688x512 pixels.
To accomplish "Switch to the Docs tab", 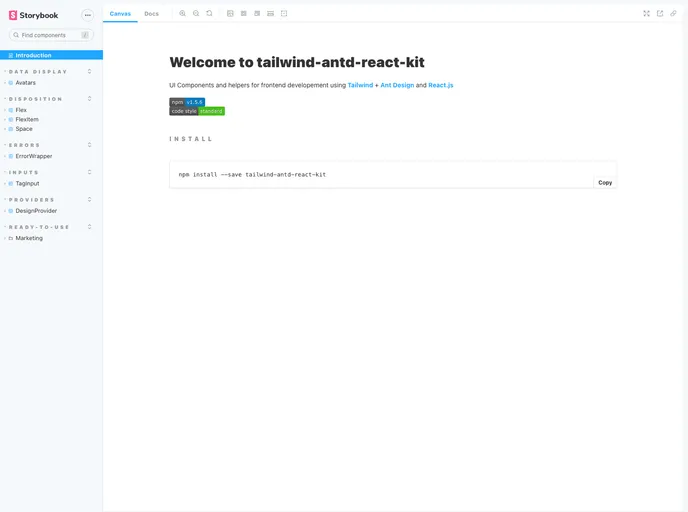I will click(151, 14).
